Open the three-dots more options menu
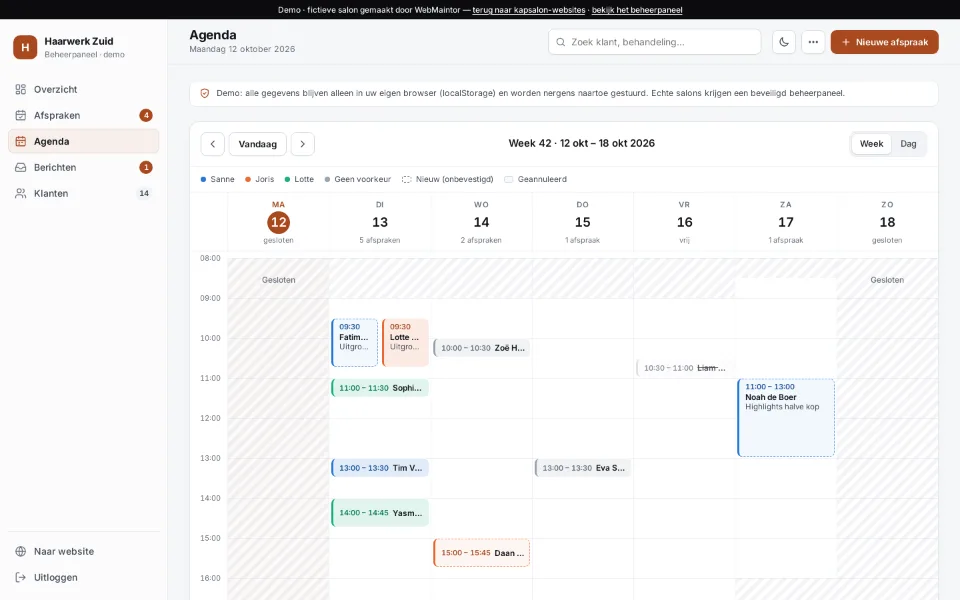Screen dimensions: 960x600 point(813,42)
